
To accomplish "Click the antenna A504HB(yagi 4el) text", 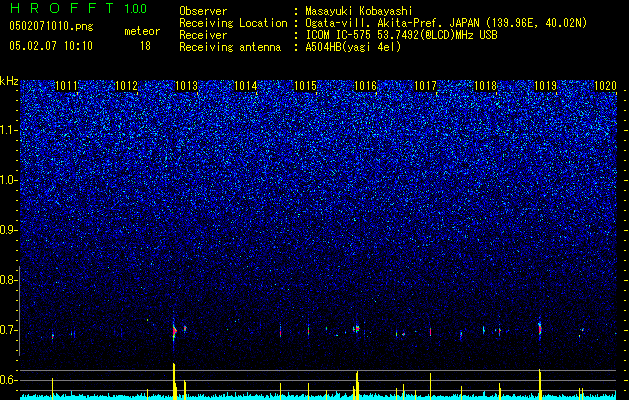I will pos(353,47).
